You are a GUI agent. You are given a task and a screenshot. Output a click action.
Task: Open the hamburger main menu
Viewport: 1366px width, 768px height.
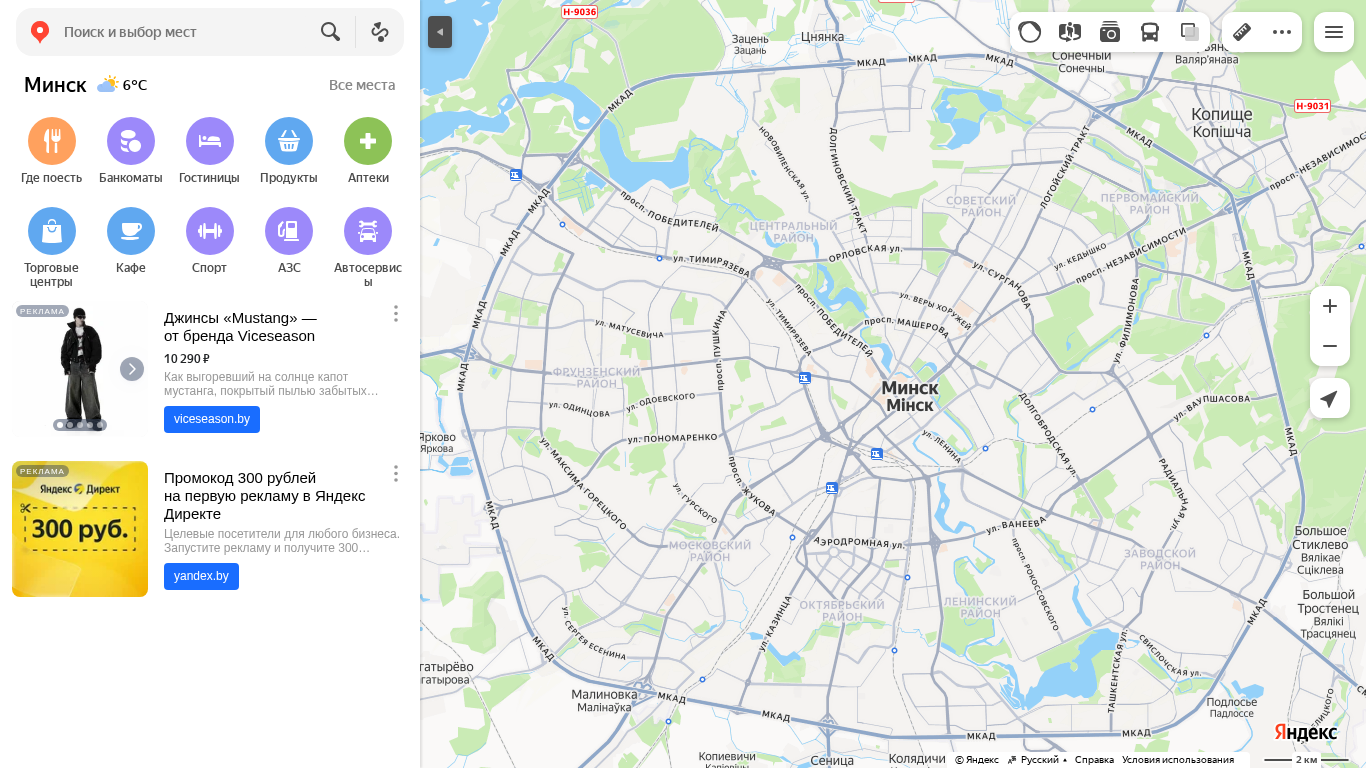(x=1334, y=32)
